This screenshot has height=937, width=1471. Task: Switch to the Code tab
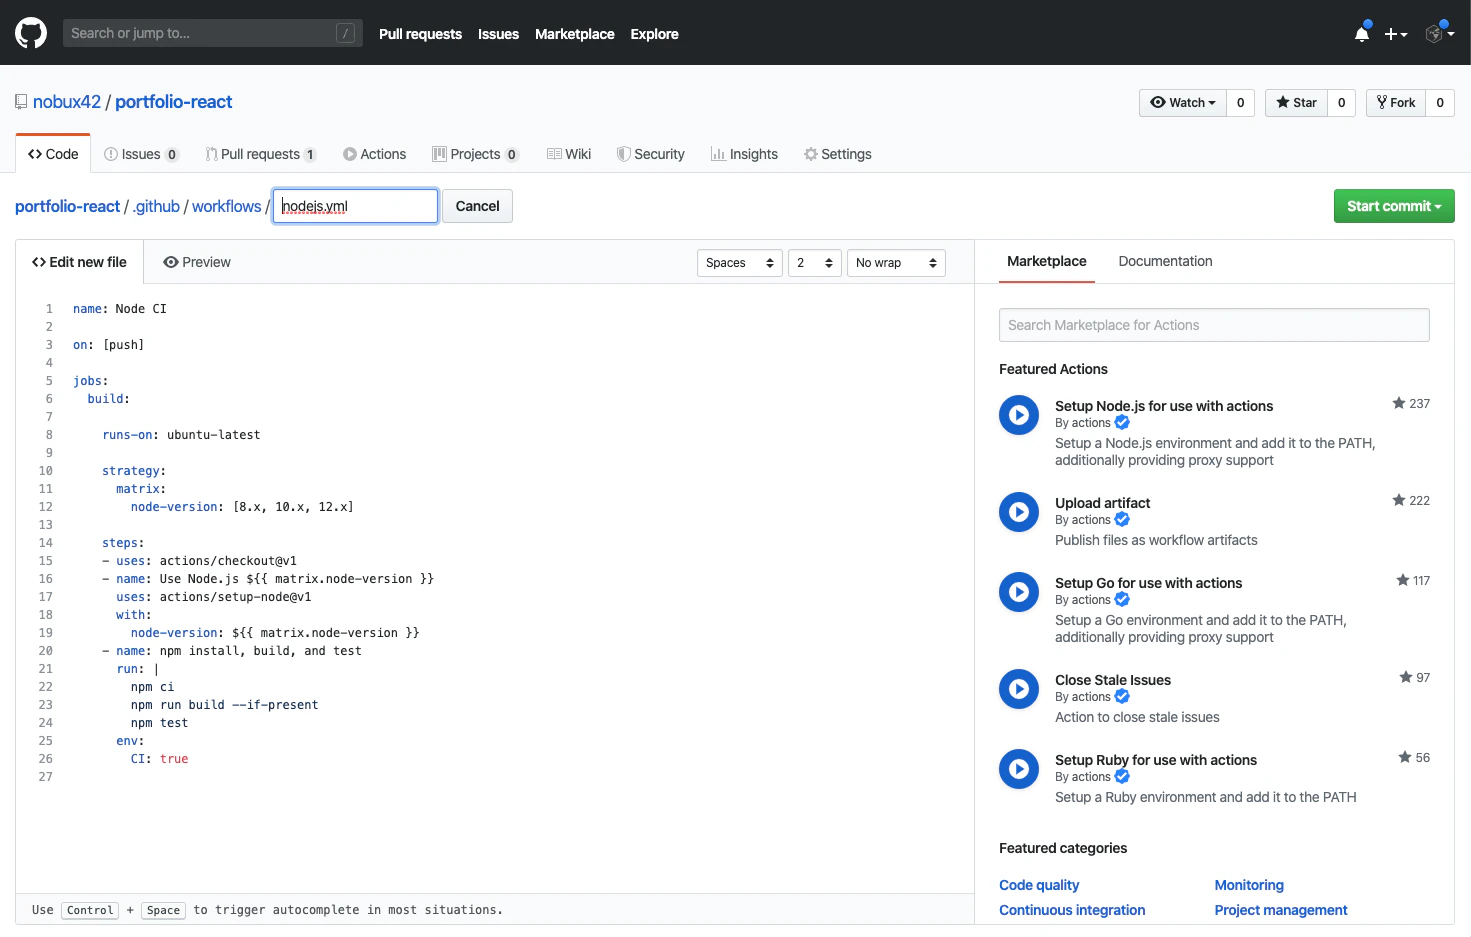(x=53, y=154)
